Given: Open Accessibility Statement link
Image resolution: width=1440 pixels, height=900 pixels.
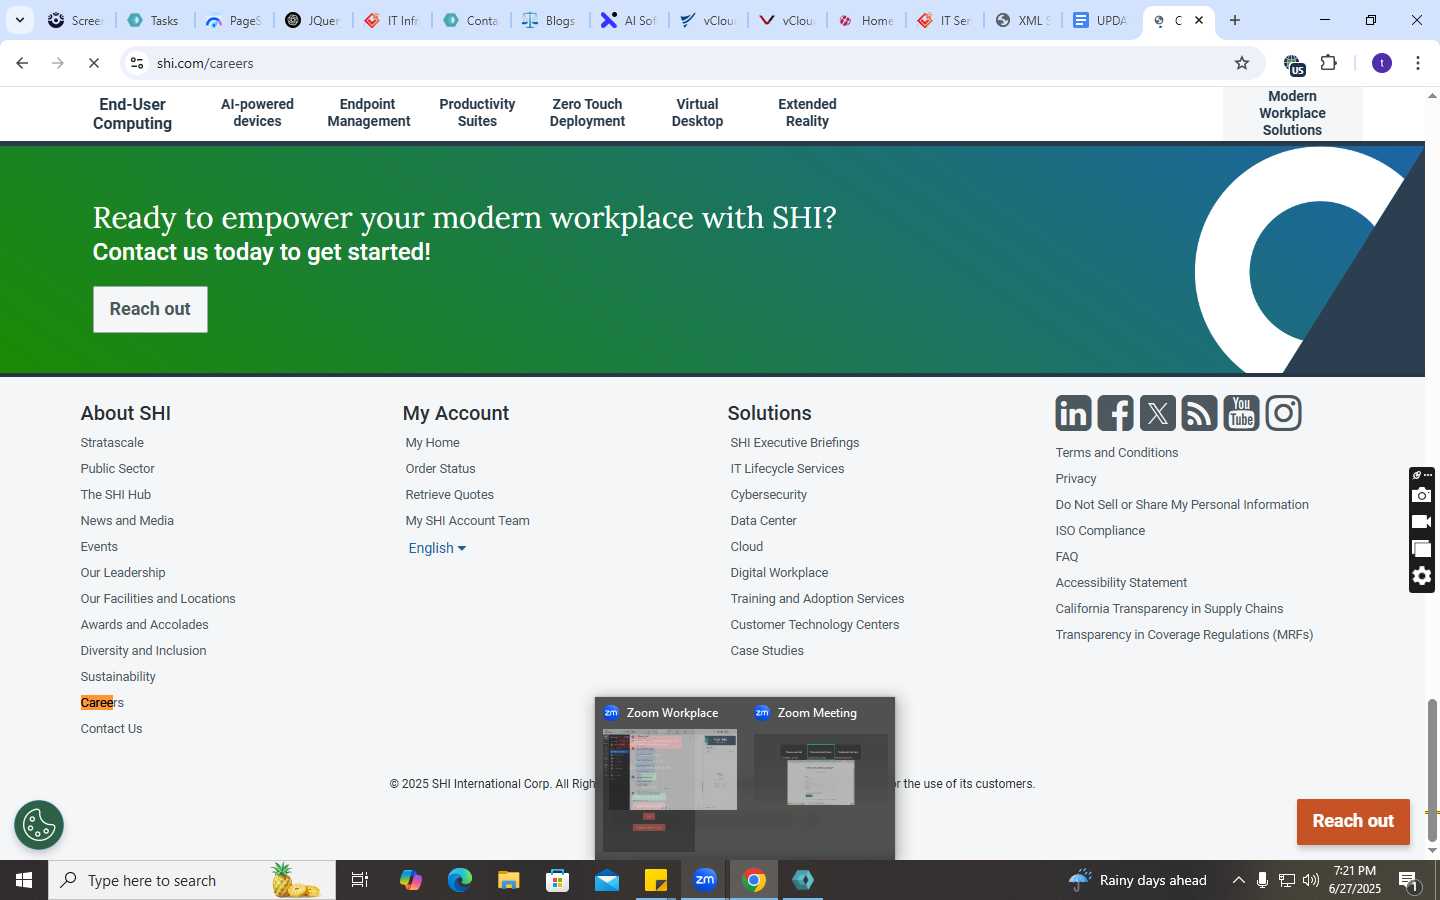Looking at the screenshot, I should [1121, 583].
